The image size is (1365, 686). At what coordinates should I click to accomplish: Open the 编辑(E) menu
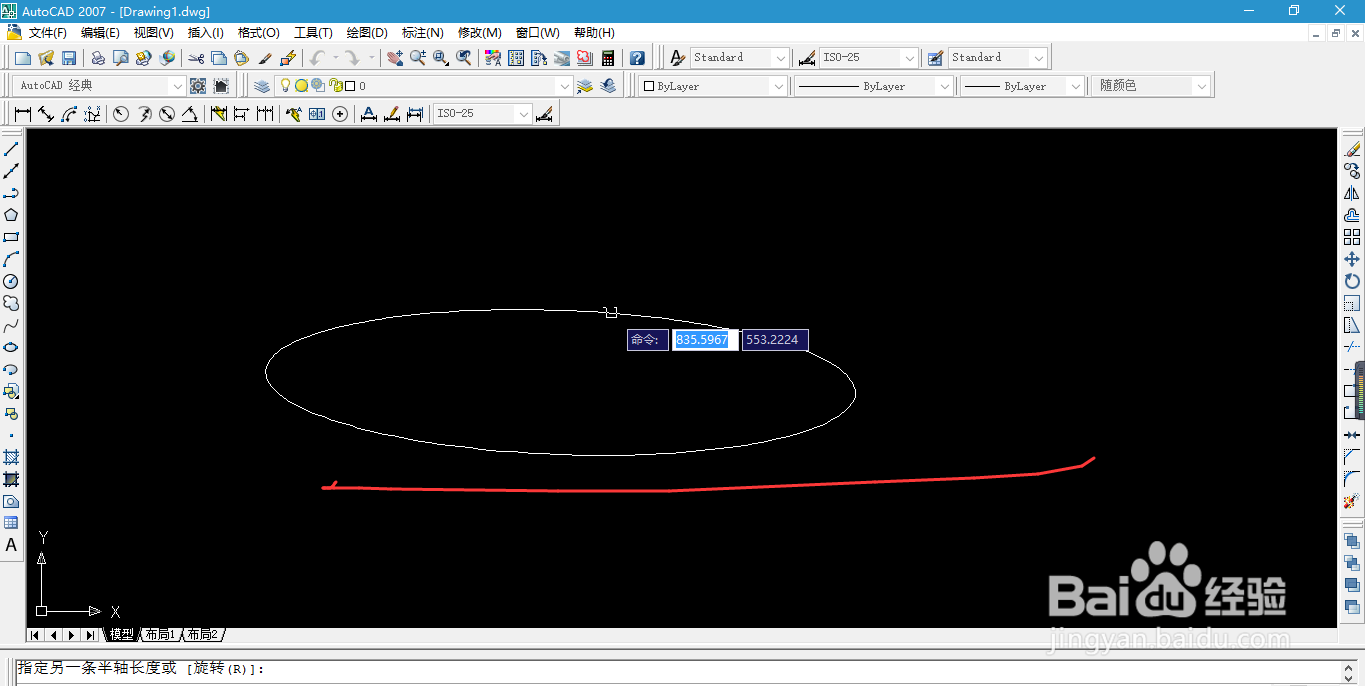(100, 33)
